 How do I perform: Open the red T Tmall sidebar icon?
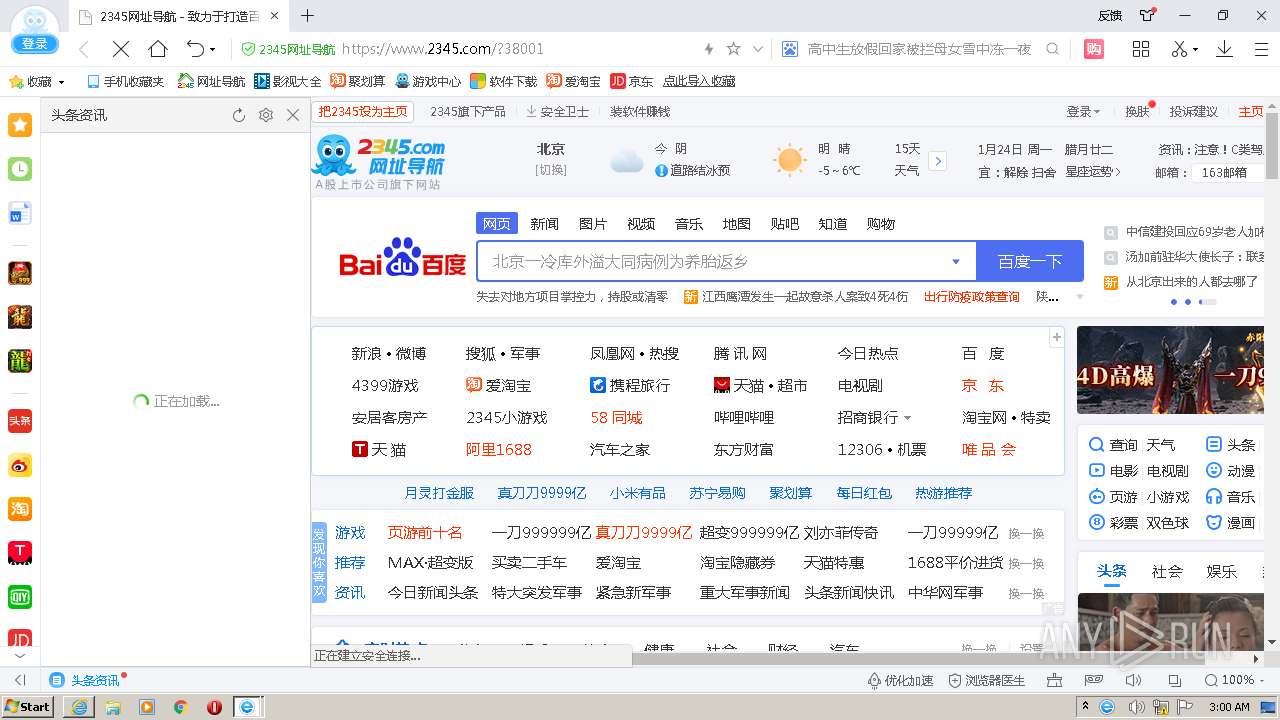click(20, 553)
